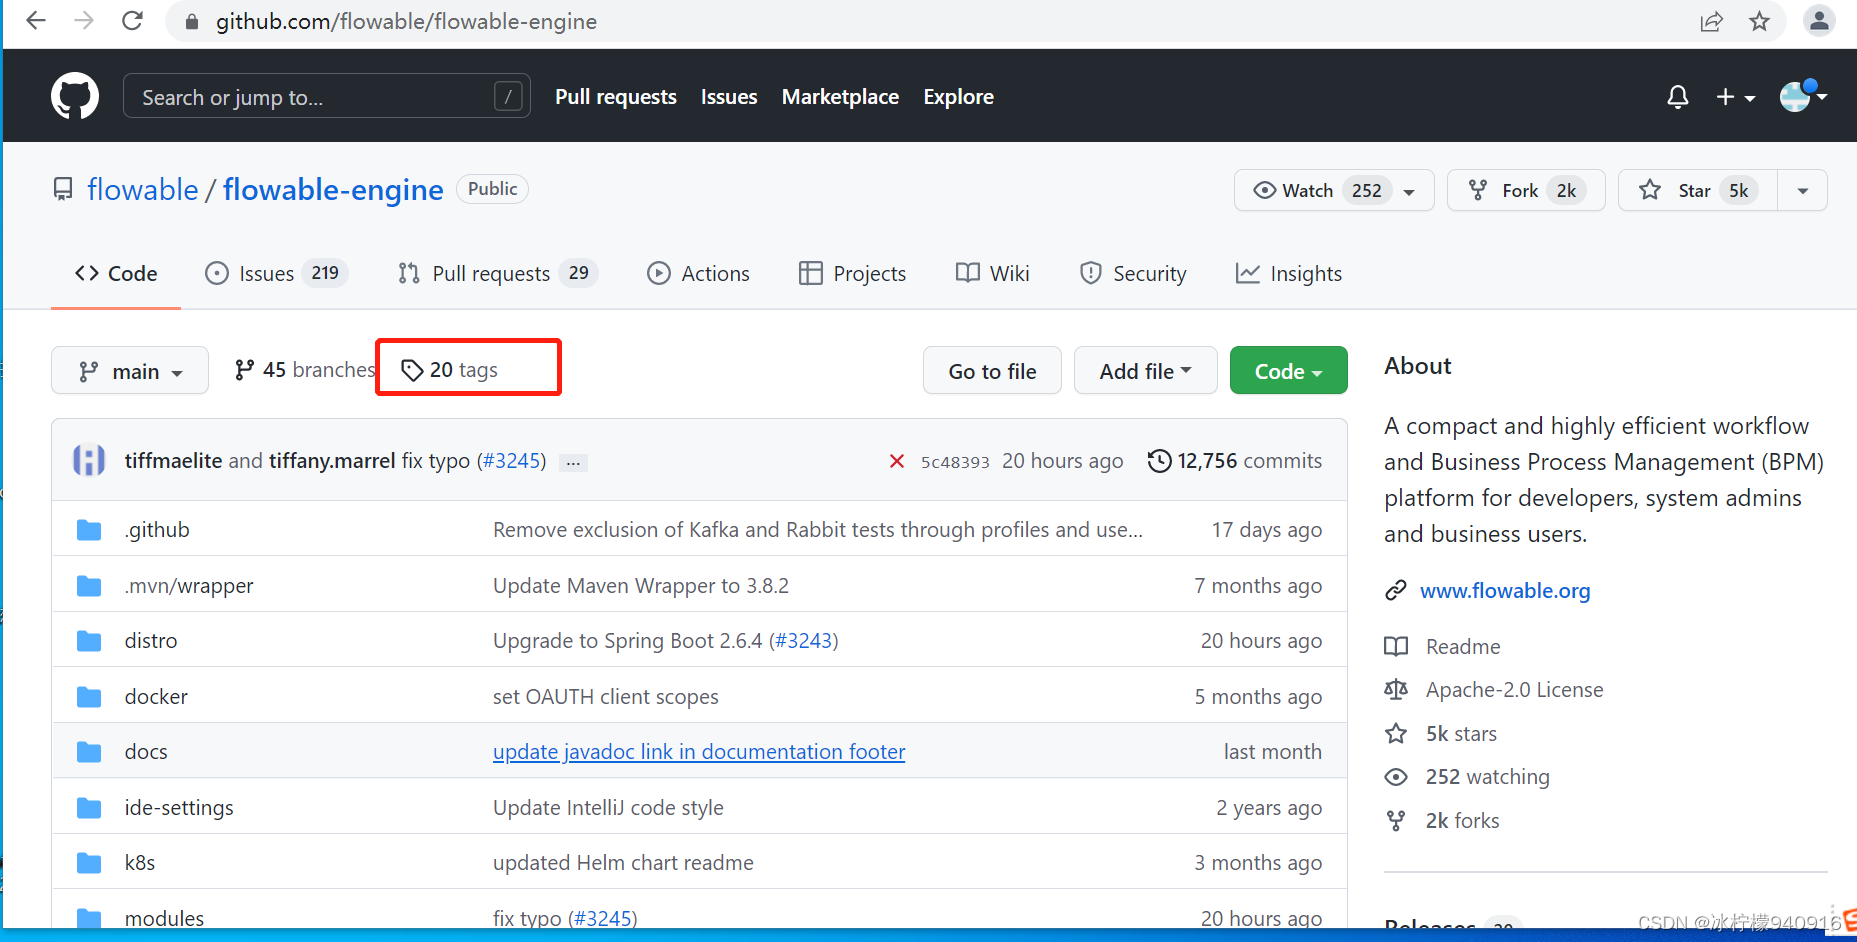The height and width of the screenshot is (942, 1857).
Task: Star the repository
Action: (x=1697, y=190)
